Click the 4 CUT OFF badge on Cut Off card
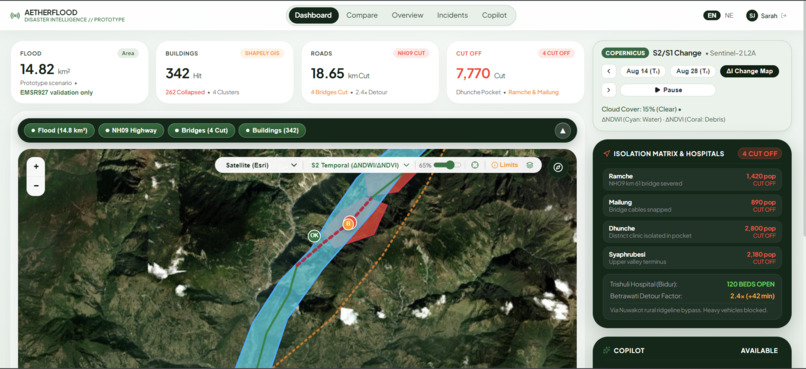Viewport: 806px width, 369px height. (x=556, y=53)
